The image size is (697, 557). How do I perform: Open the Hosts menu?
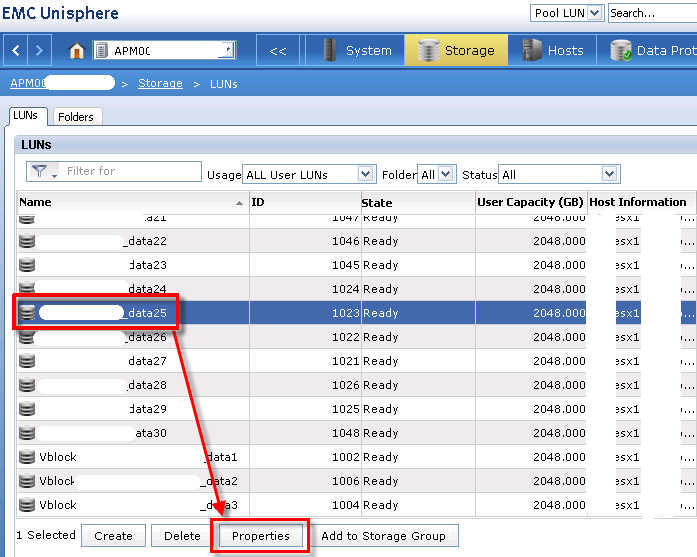coord(553,50)
